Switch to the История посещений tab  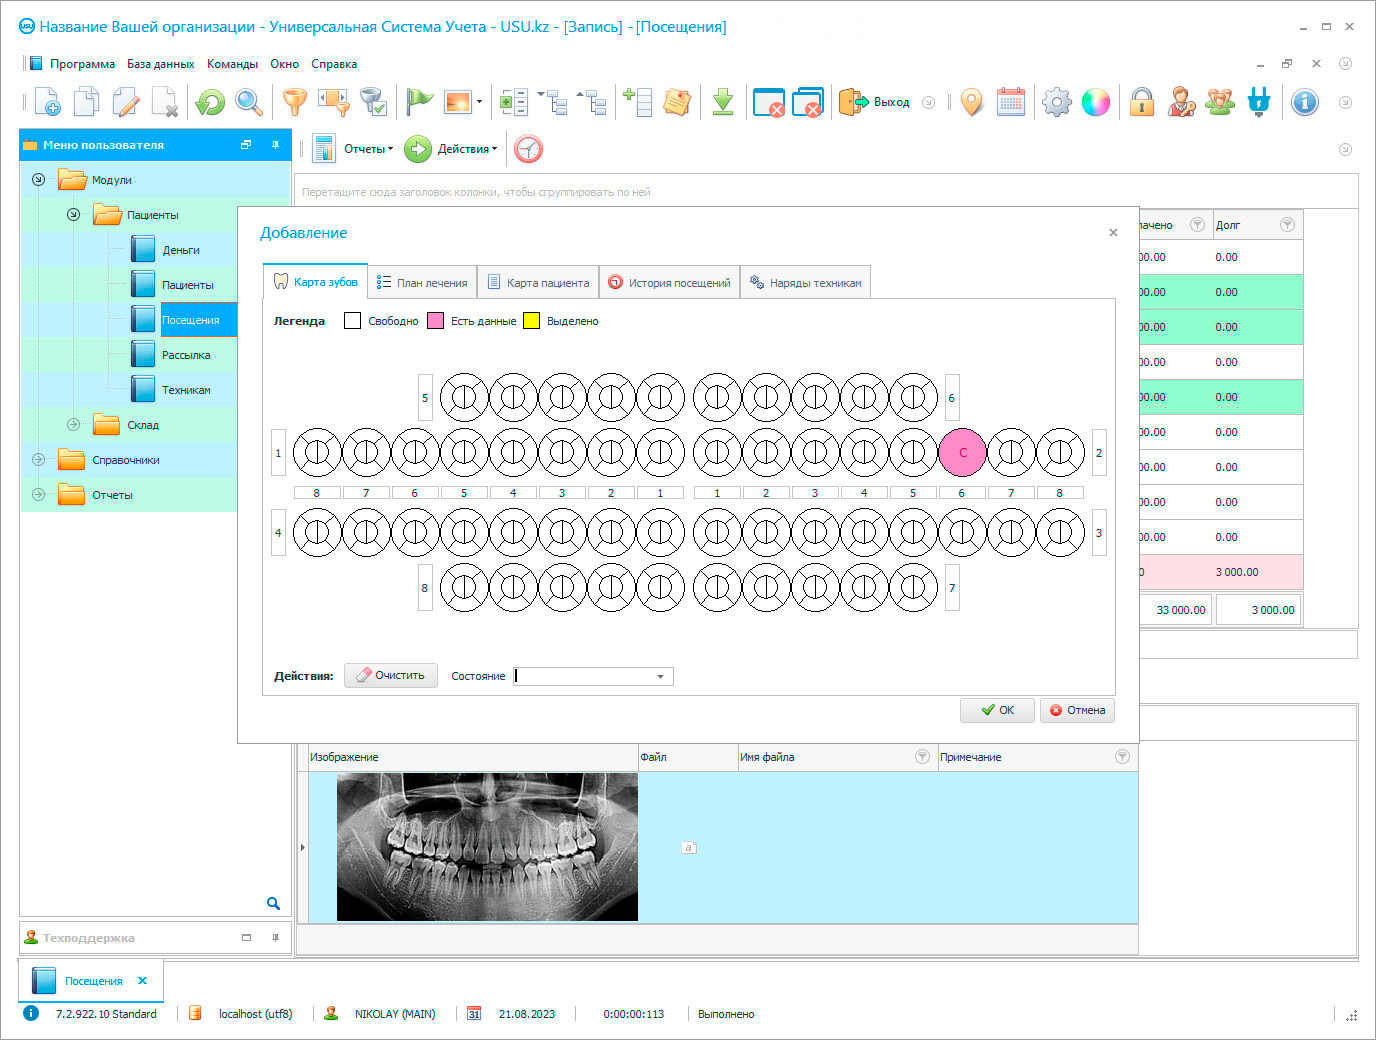(x=670, y=283)
